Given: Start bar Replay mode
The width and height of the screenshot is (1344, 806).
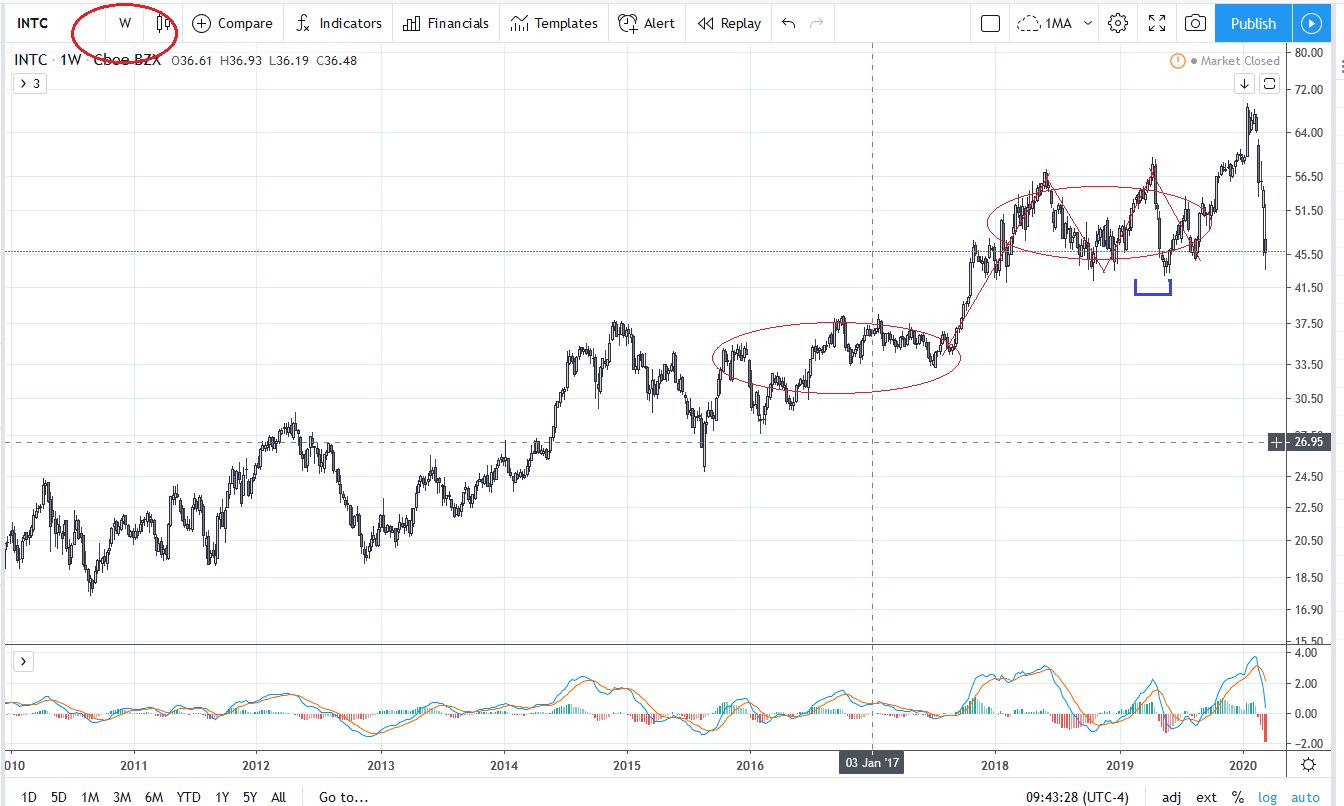Looking at the screenshot, I should 729,23.
